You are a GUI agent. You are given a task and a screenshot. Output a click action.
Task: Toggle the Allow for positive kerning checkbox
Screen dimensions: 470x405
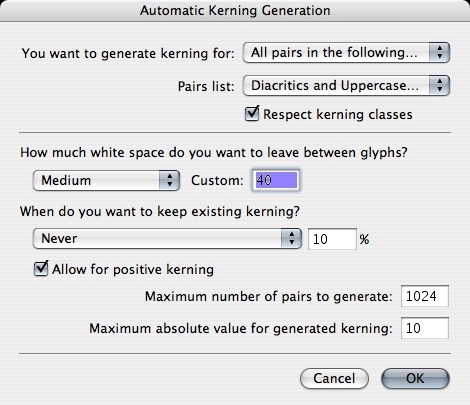pos(41,268)
